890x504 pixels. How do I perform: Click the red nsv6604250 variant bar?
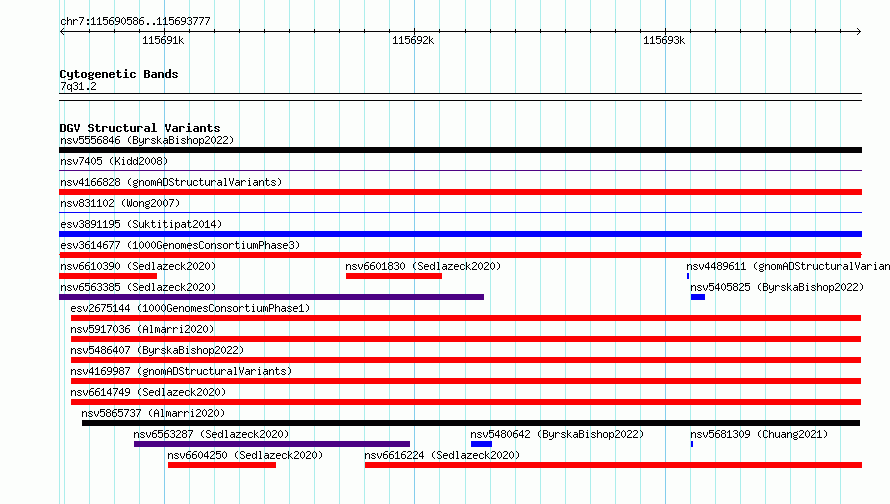[222, 465]
